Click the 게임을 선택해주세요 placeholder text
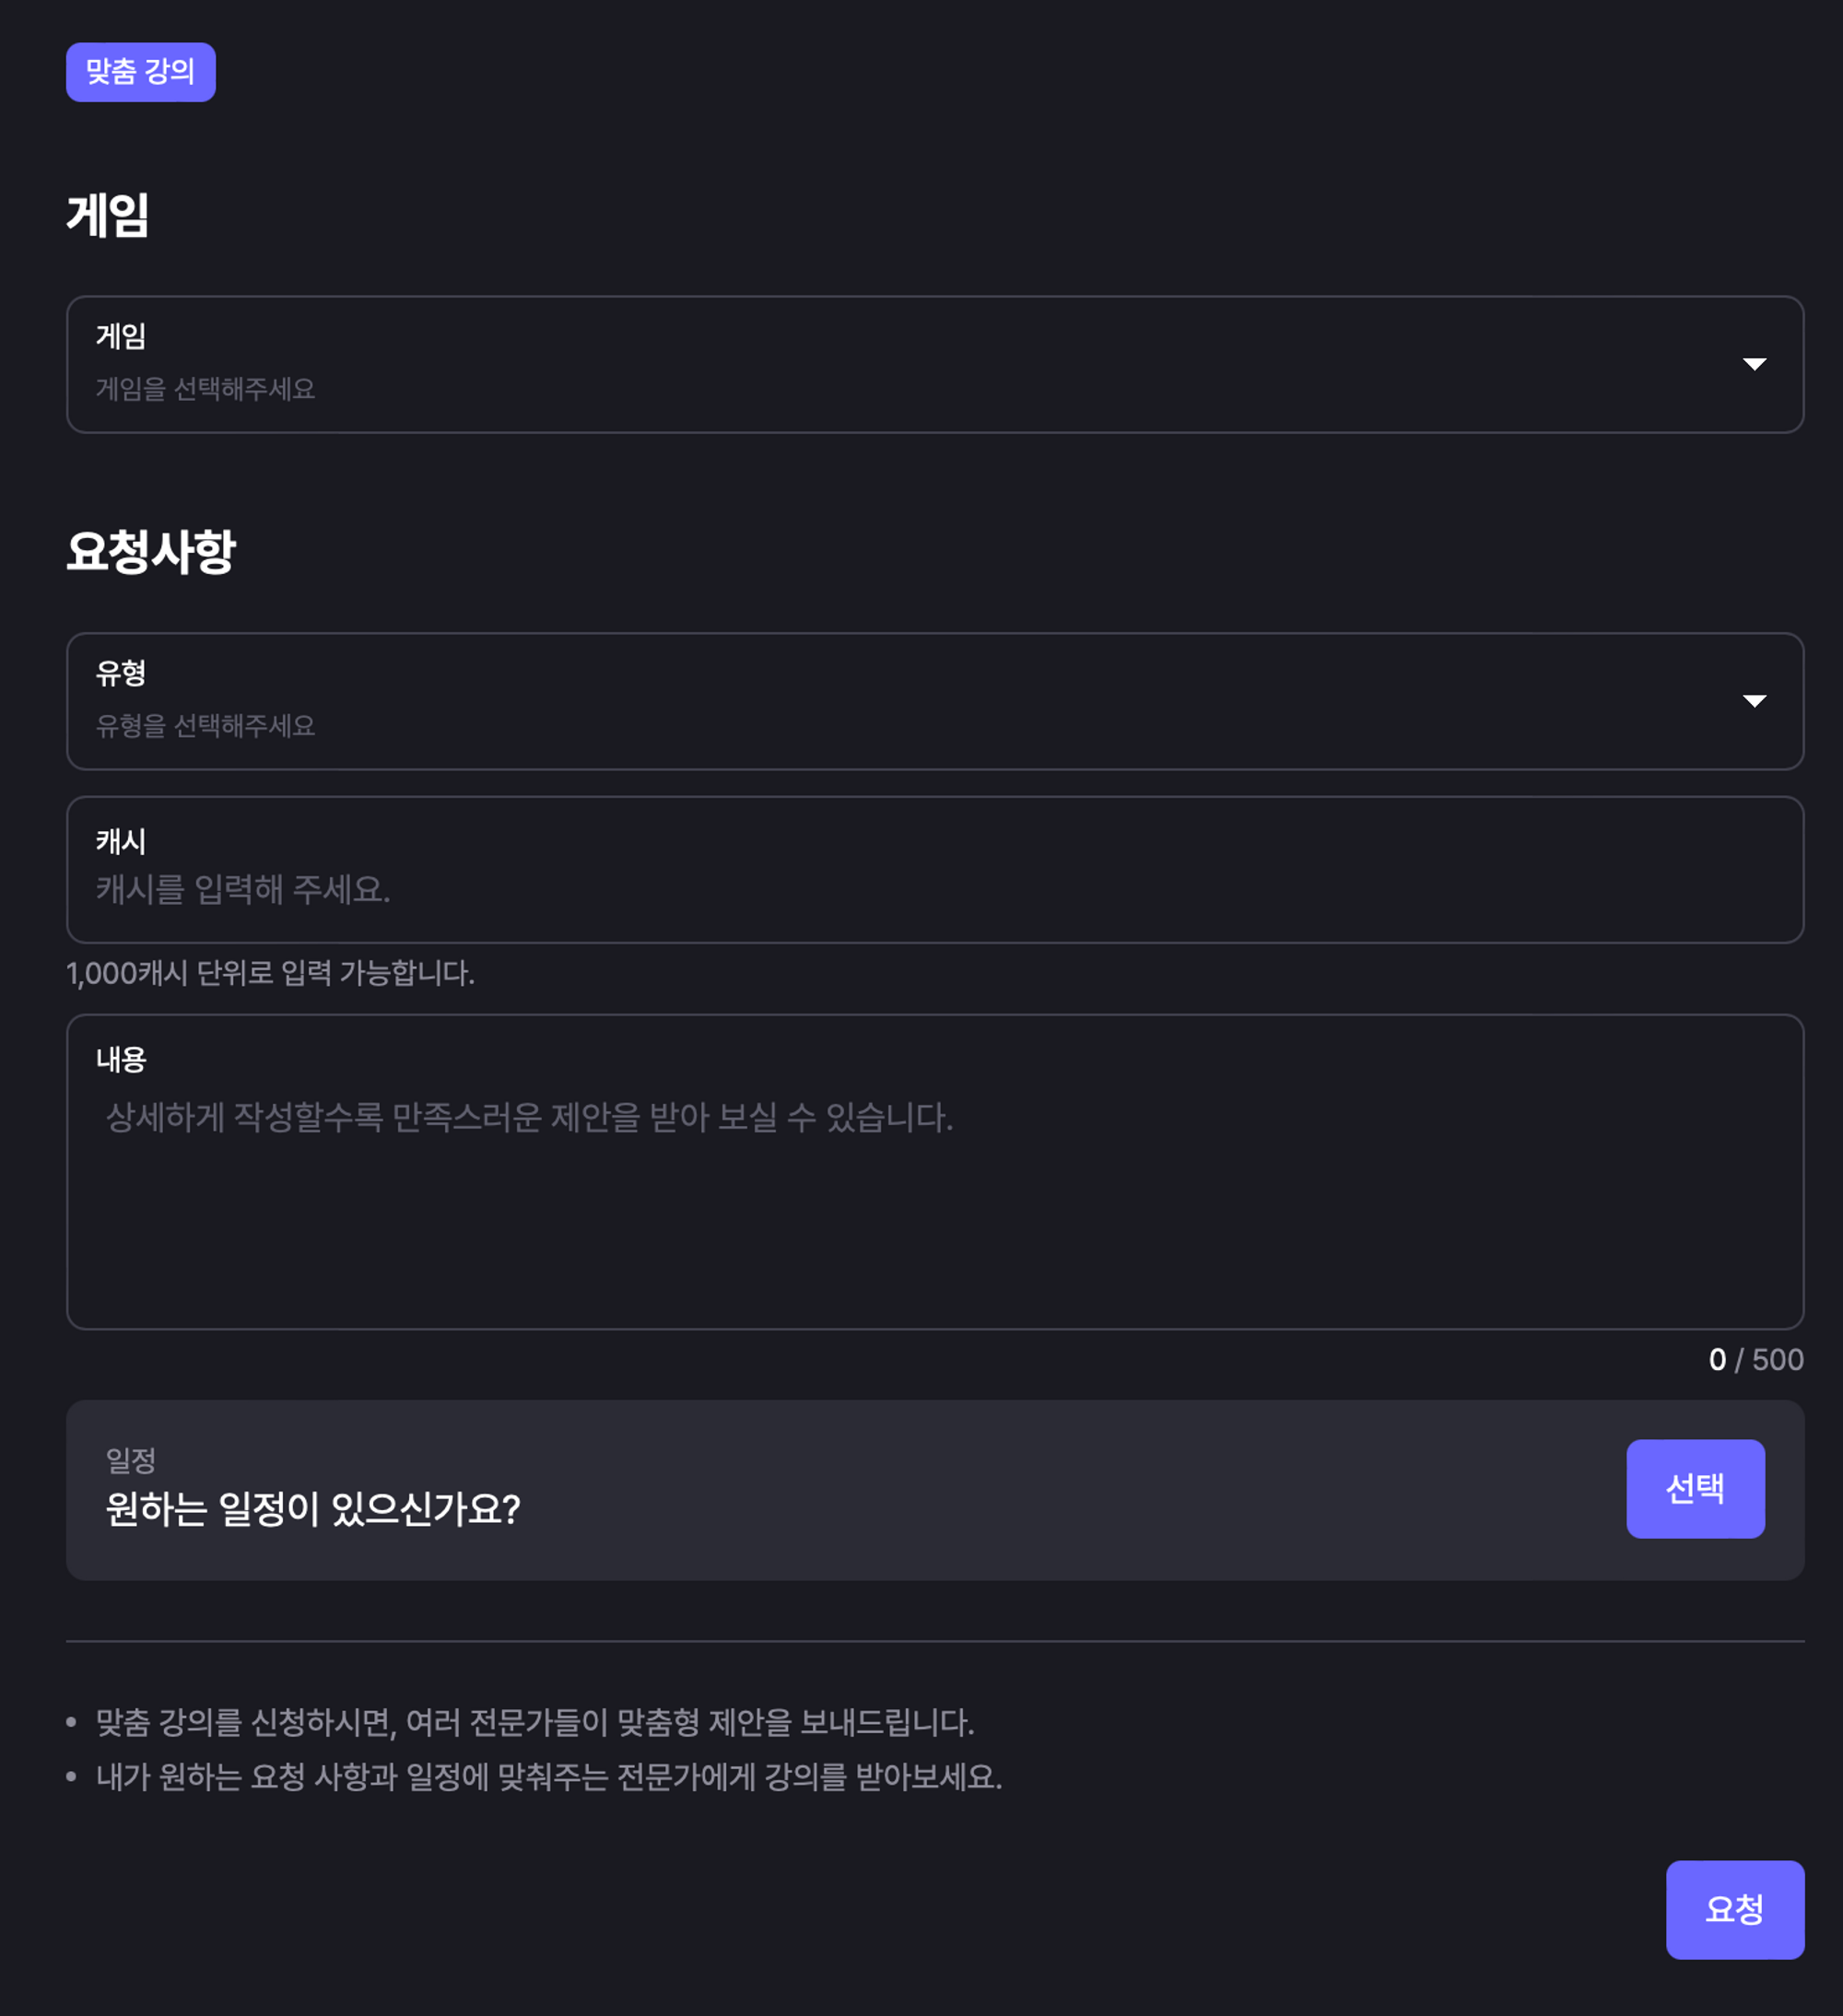This screenshot has width=1843, height=2016. (205, 389)
